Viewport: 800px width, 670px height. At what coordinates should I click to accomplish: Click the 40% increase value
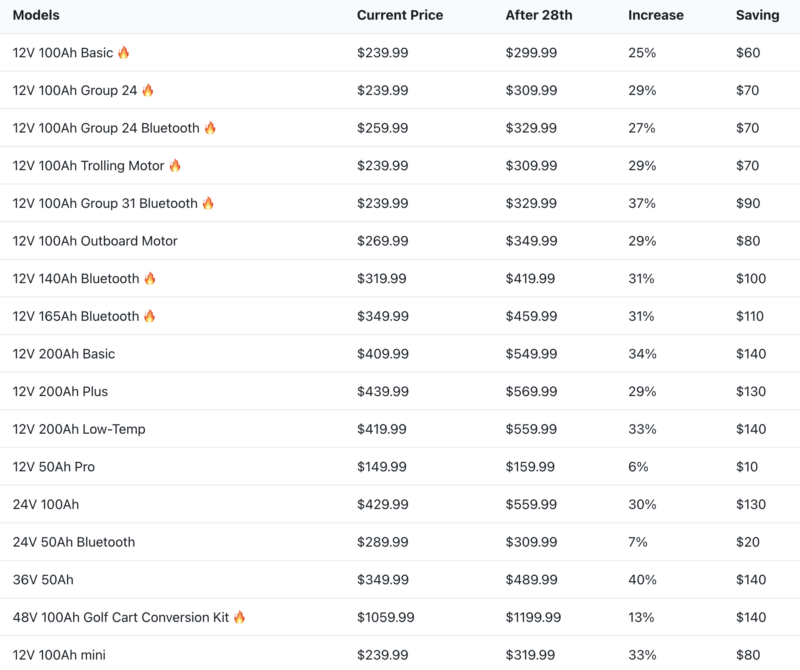click(x=642, y=580)
